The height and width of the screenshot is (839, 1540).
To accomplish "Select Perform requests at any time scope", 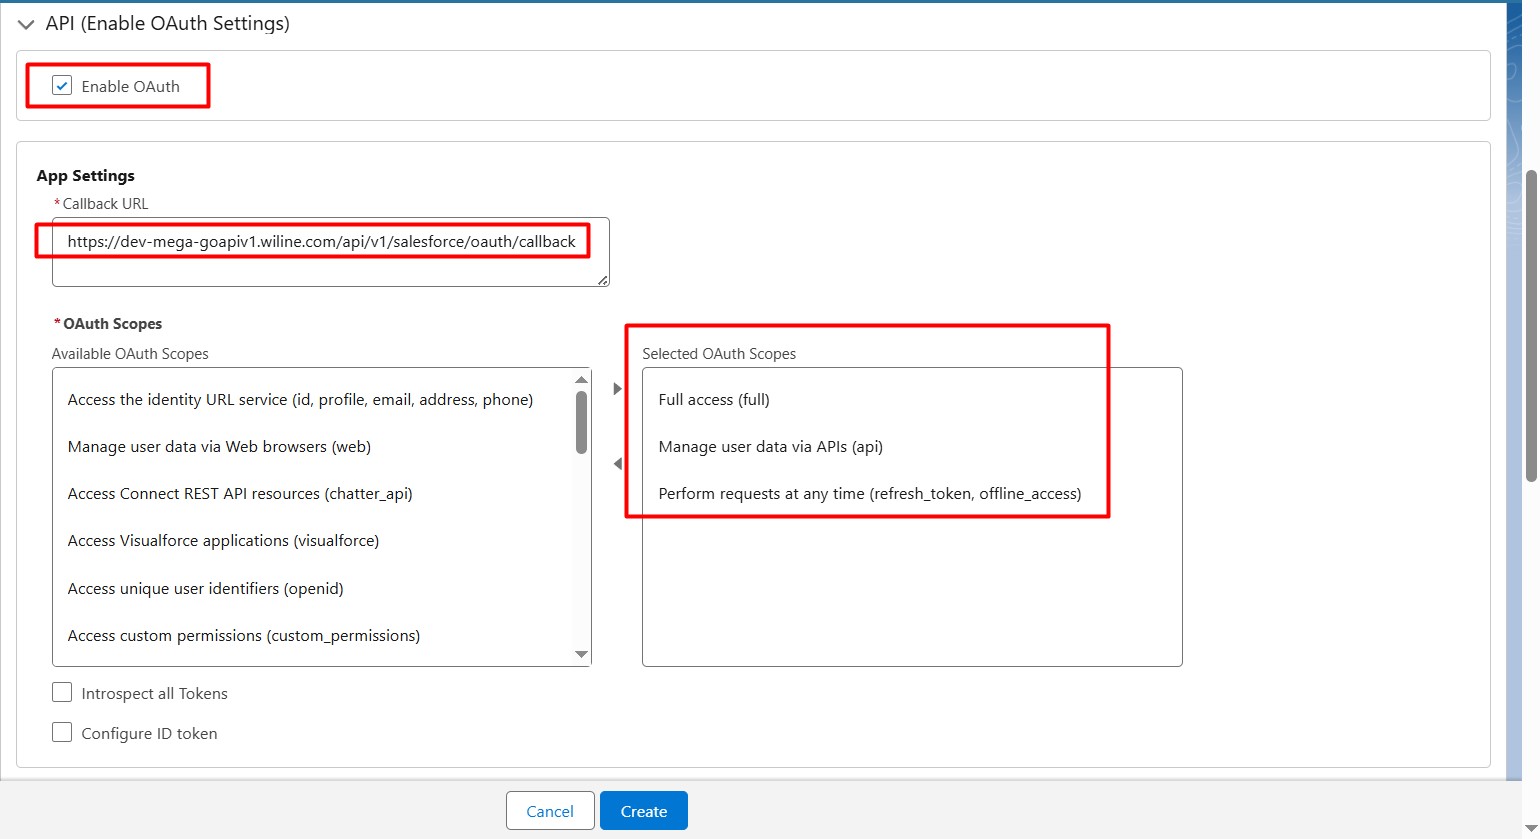I will [x=869, y=493].
